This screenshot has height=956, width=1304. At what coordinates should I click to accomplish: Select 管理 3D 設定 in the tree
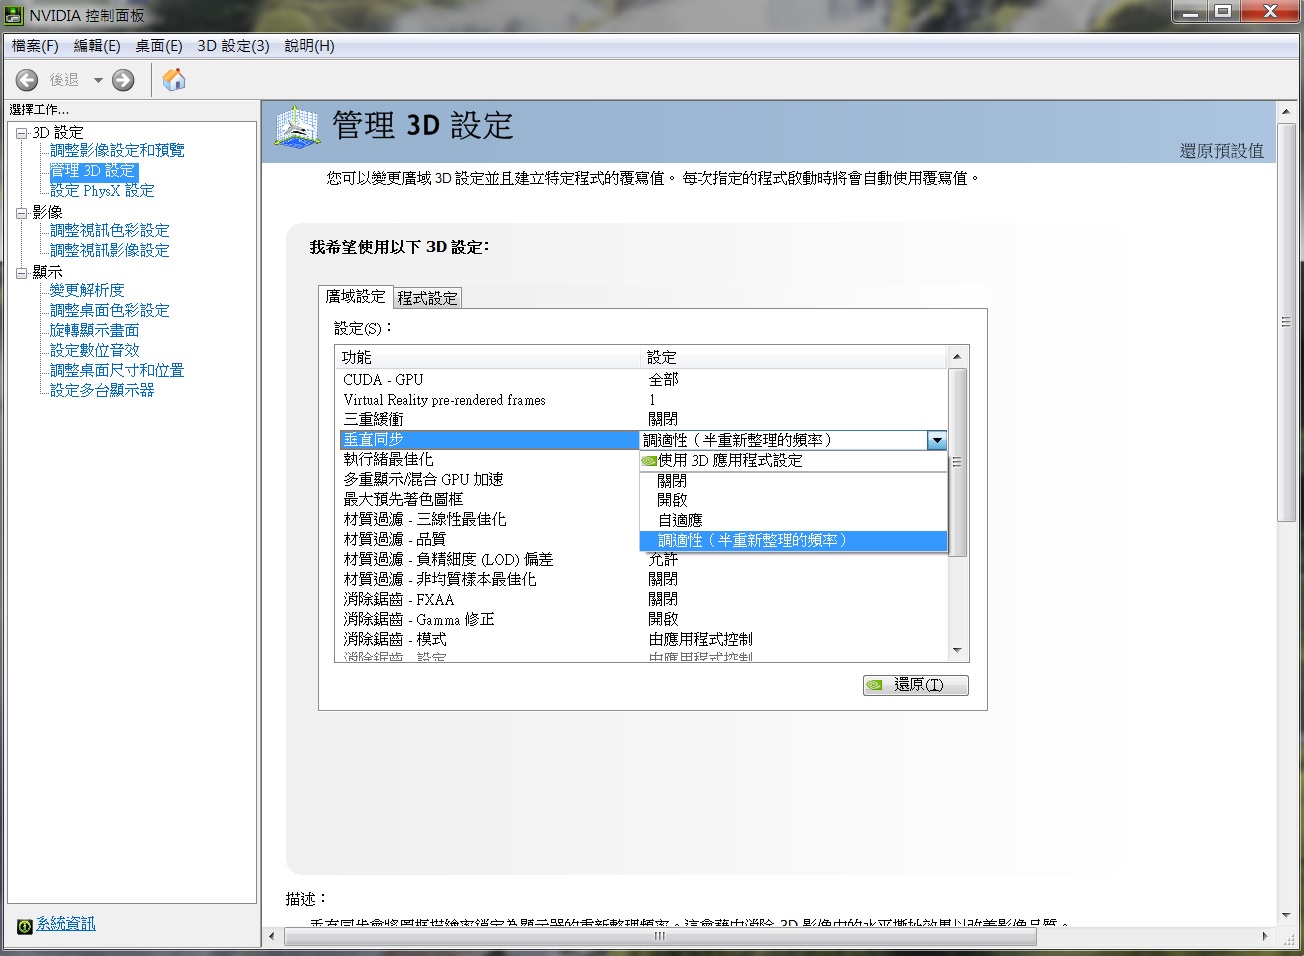point(93,171)
